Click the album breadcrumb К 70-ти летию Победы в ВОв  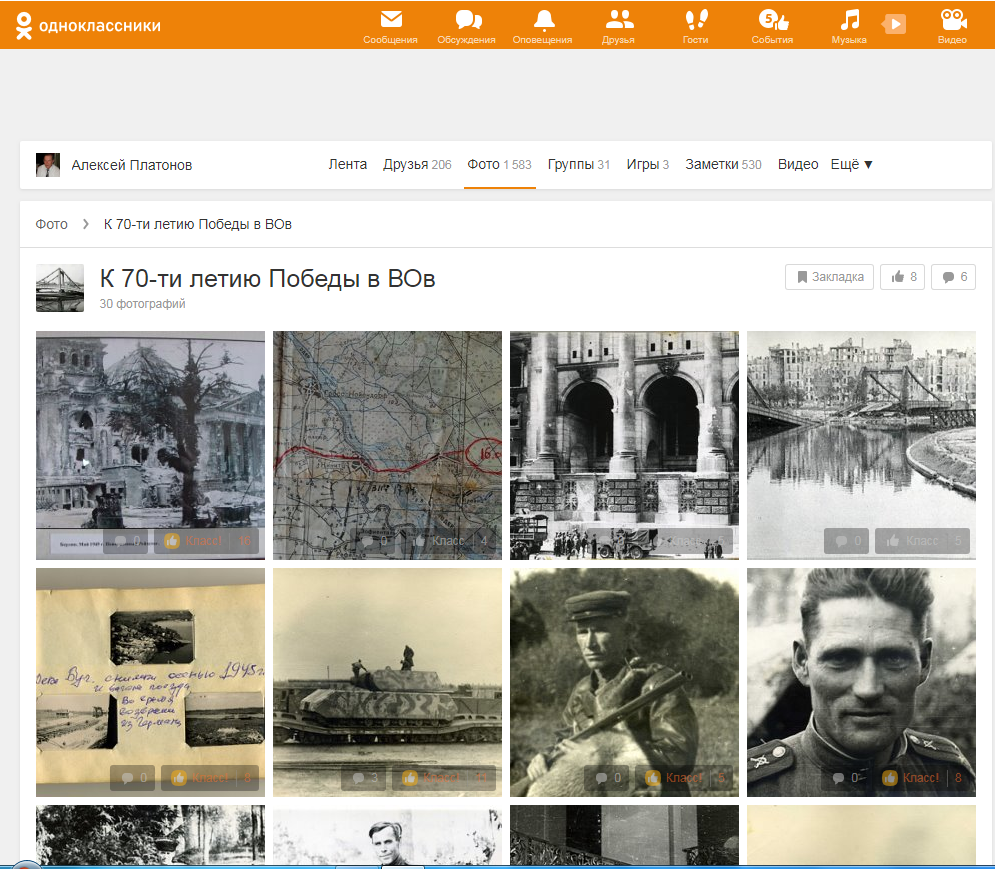click(197, 224)
